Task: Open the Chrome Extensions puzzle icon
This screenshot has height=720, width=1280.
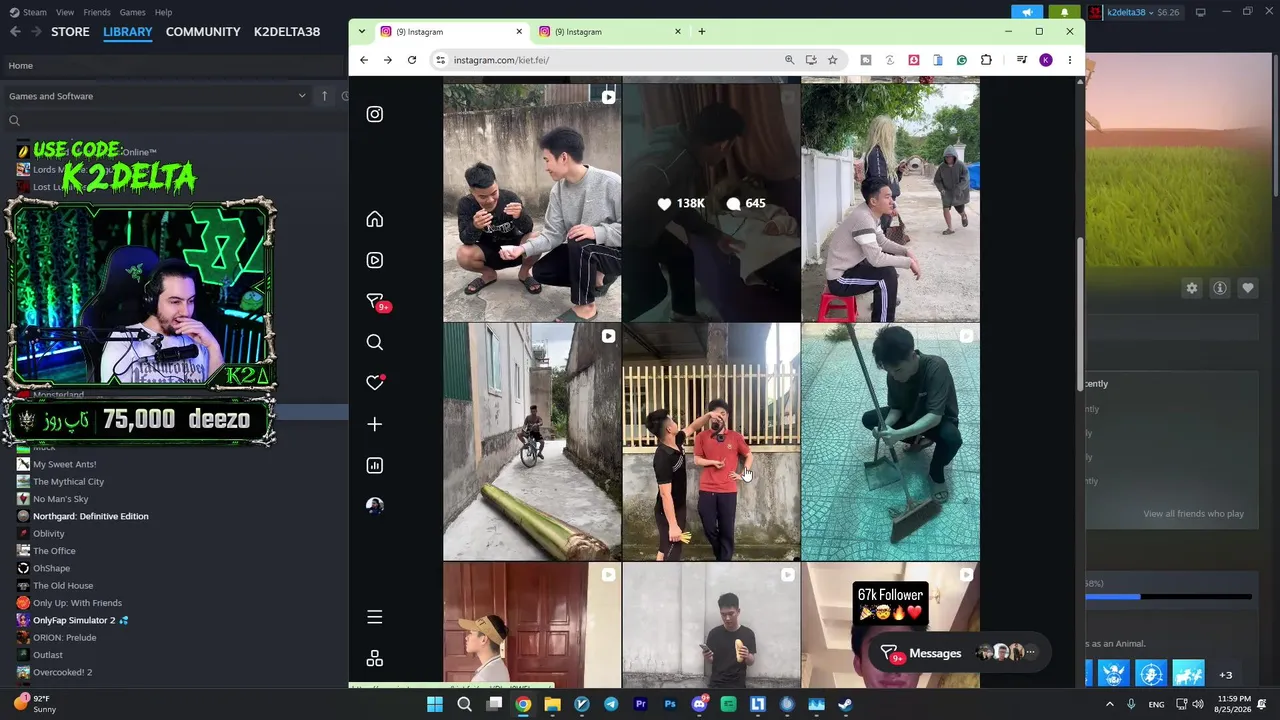Action: (986, 60)
